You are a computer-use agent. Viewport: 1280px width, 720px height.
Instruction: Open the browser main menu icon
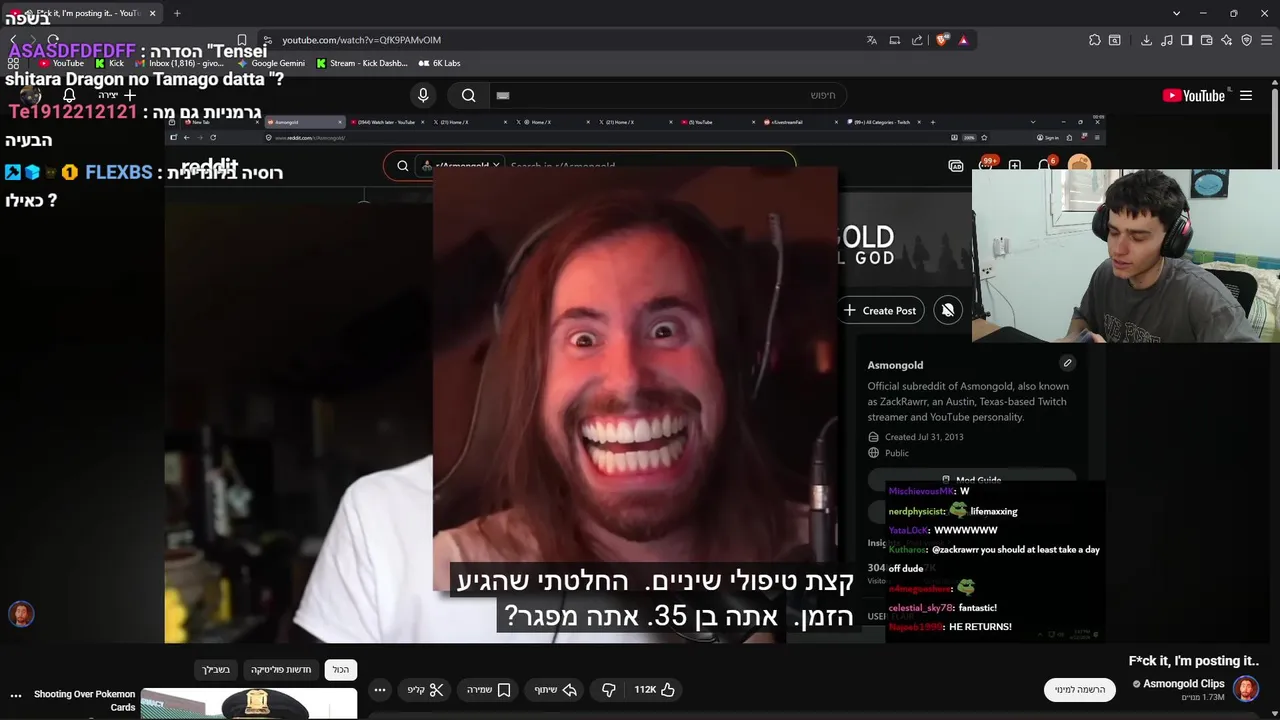coord(1267,40)
